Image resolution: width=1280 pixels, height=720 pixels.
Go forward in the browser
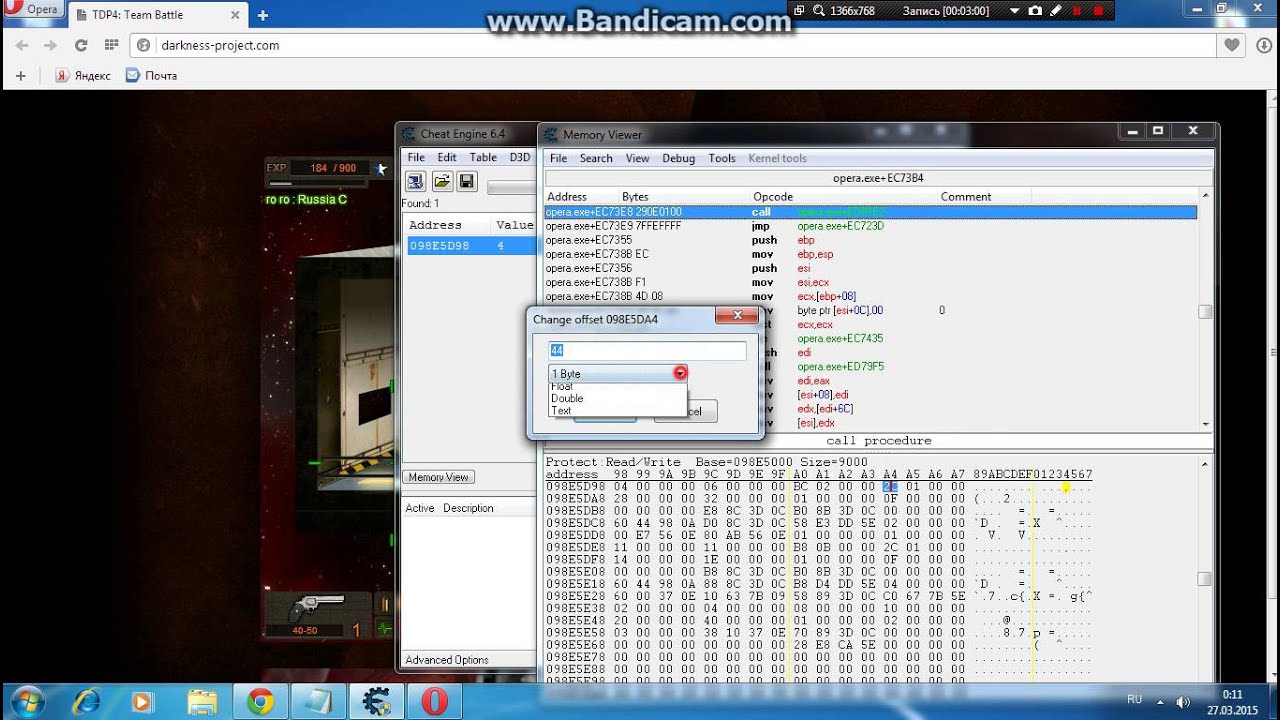[50, 45]
